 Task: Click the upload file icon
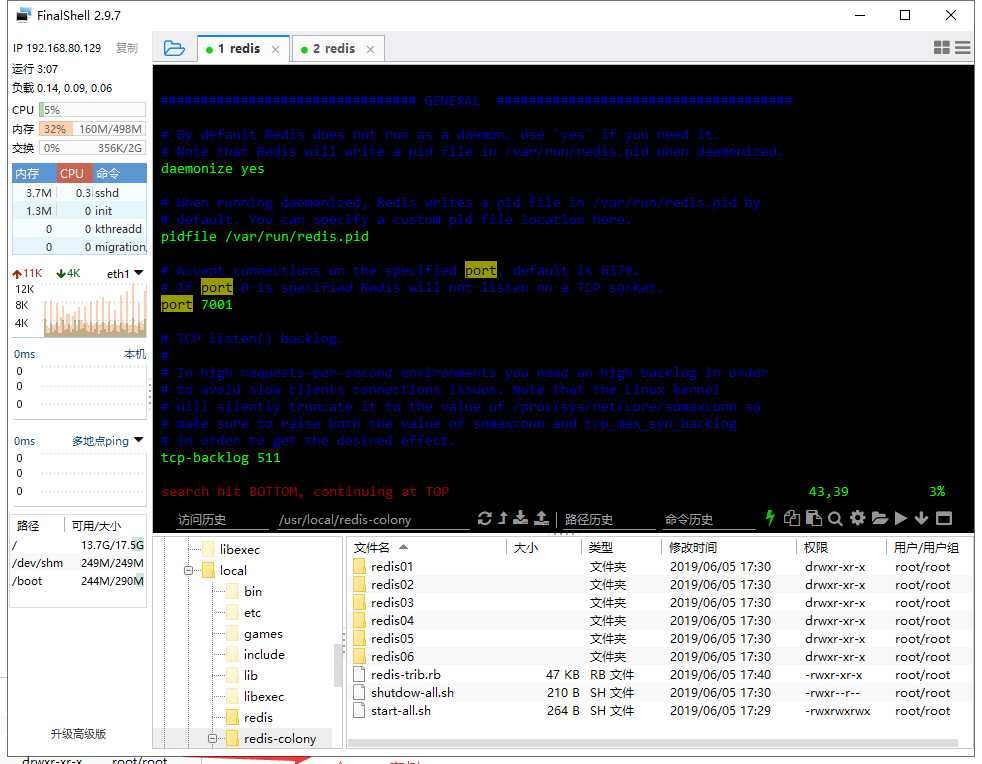coord(542,518)
